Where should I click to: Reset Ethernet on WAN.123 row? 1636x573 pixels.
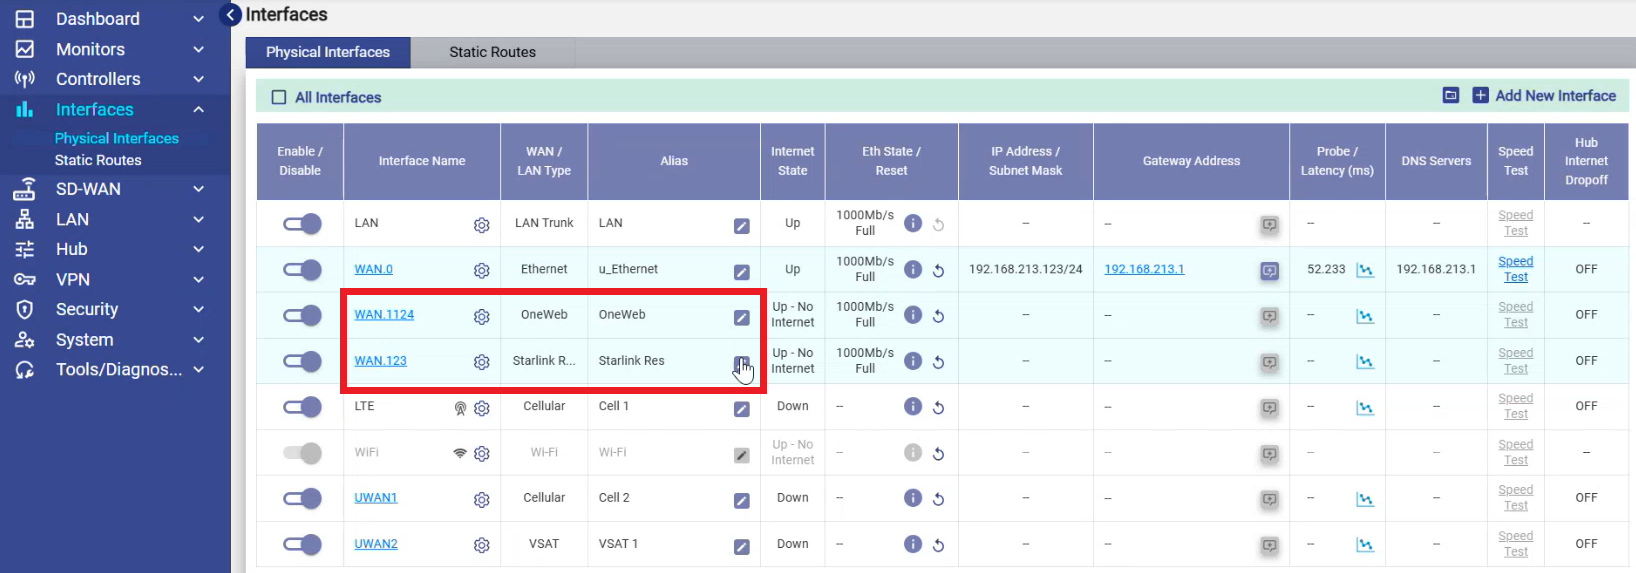click(x=938, y=362)
